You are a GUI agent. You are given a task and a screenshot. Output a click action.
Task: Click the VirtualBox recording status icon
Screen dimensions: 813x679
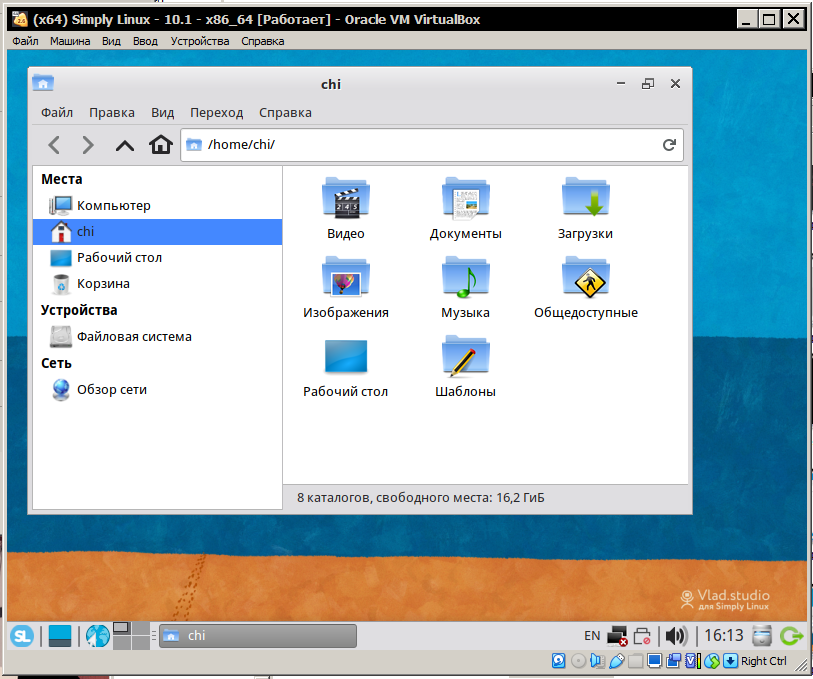point(674,661)
